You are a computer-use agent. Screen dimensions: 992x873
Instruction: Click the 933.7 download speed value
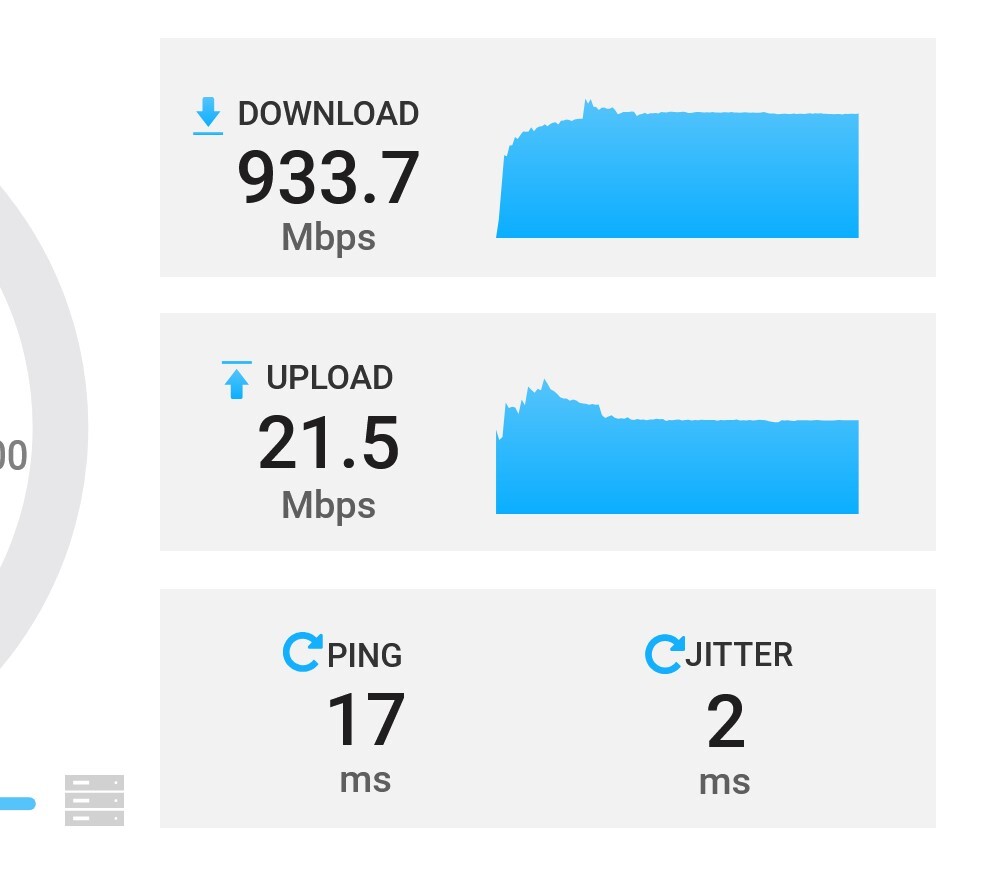coord(328,178)
